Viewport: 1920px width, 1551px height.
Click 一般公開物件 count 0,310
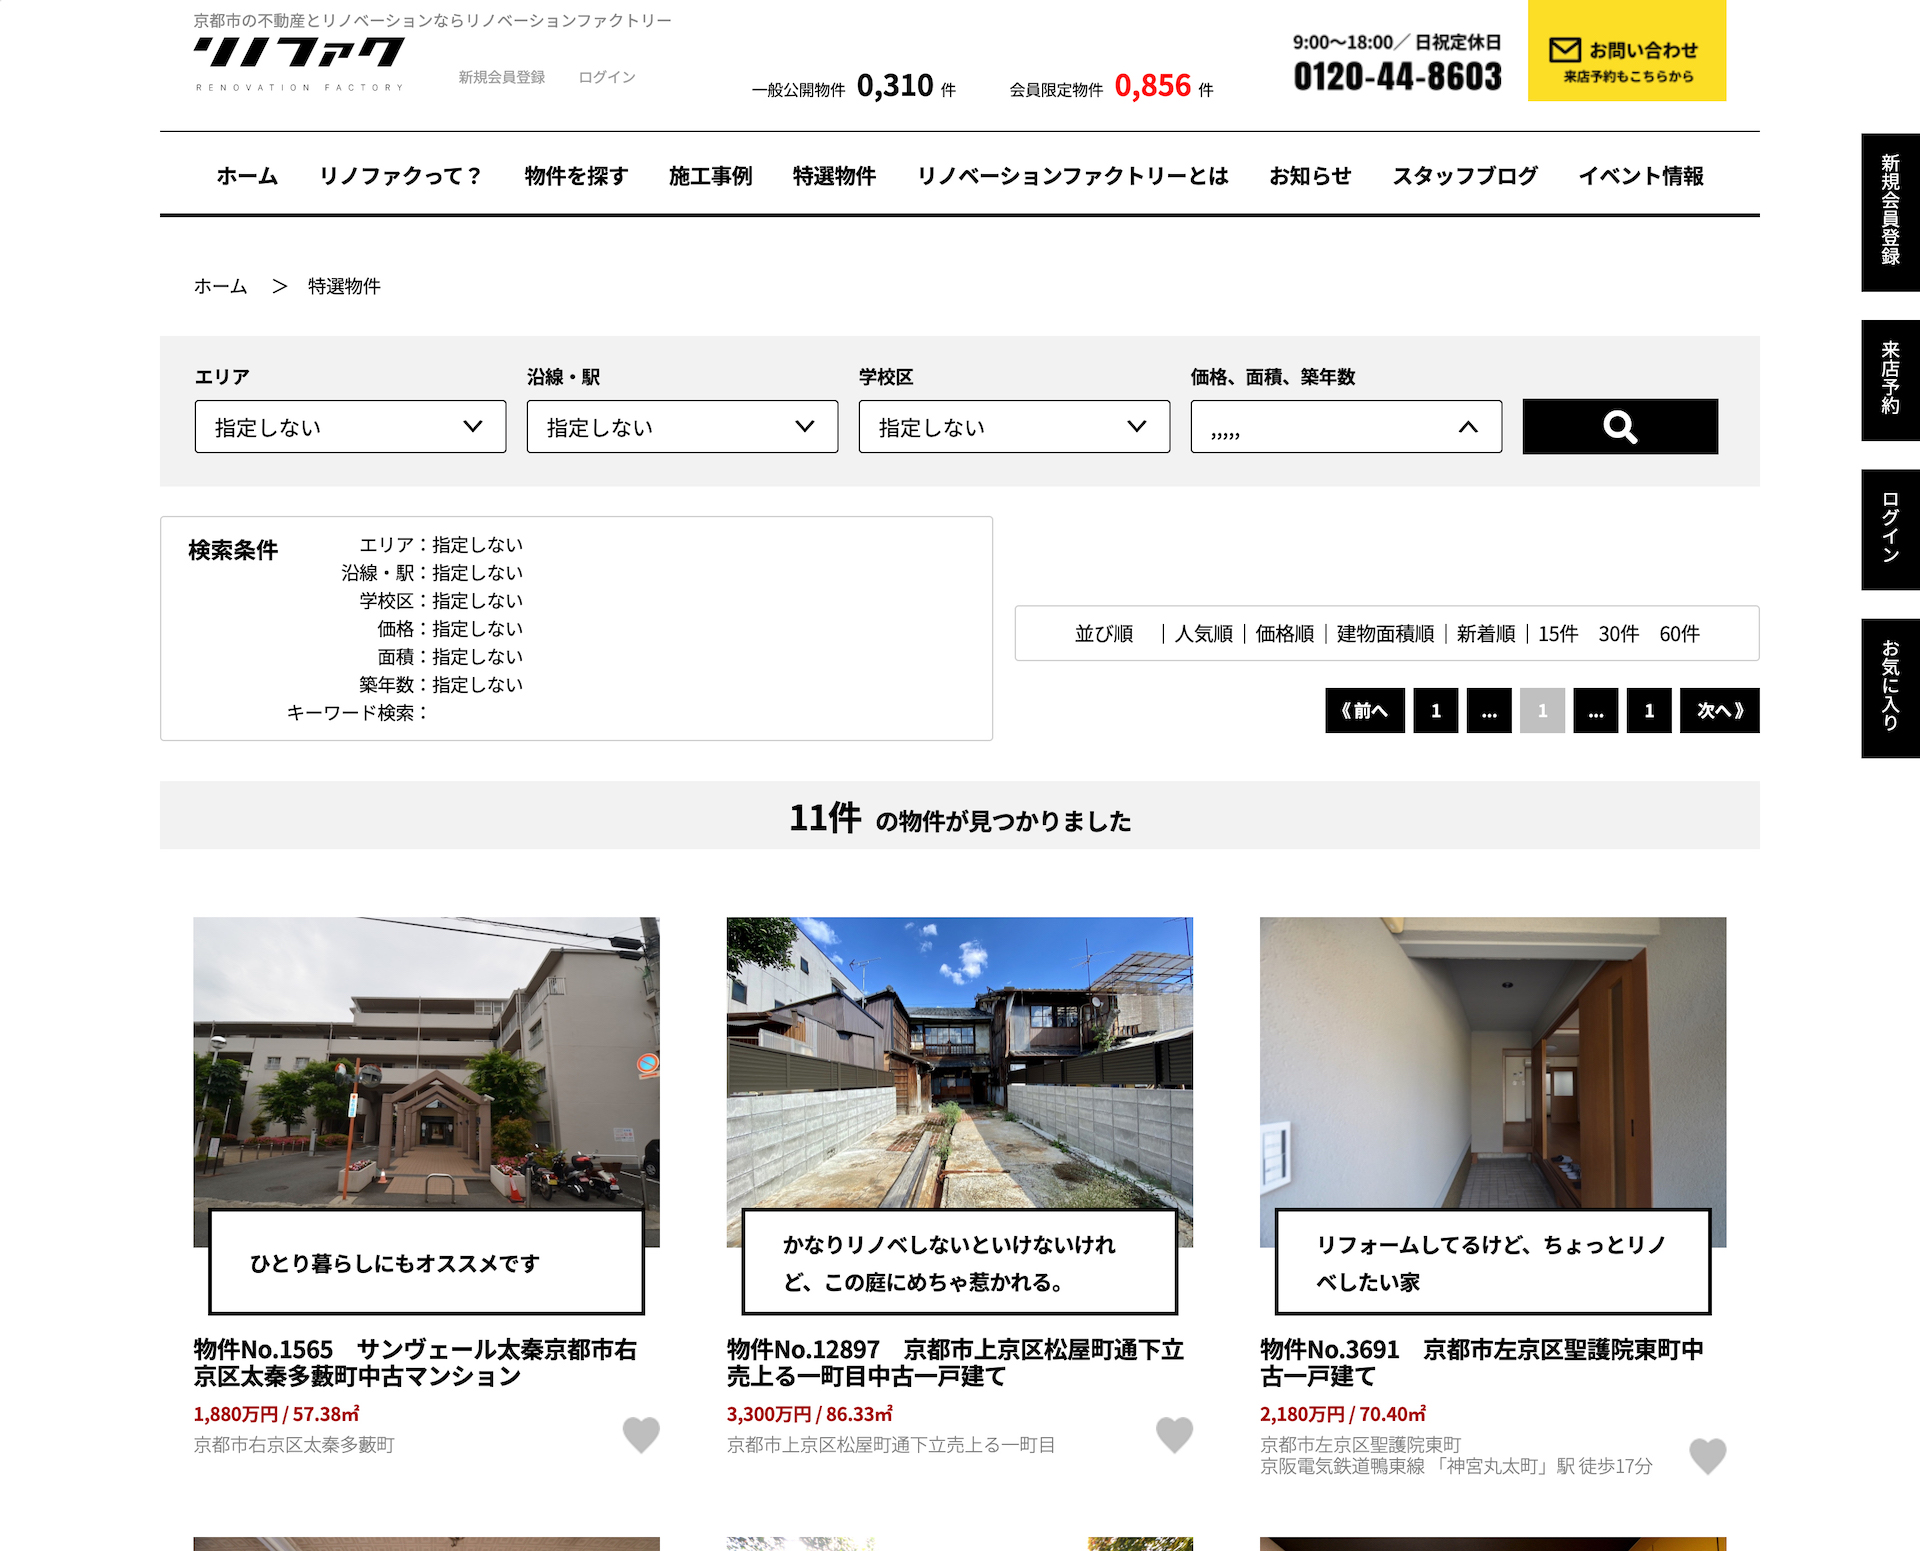[895, 86]
